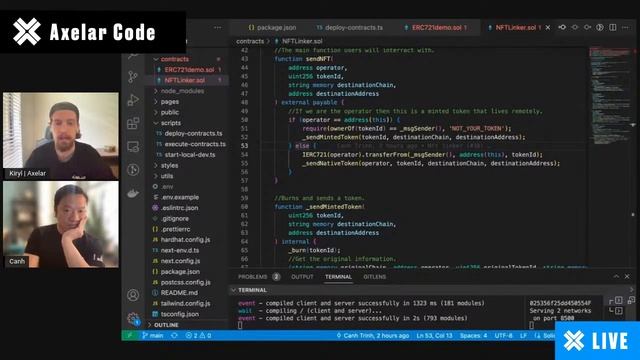Open the GITLENS panel tab

[x=374, y=277]
